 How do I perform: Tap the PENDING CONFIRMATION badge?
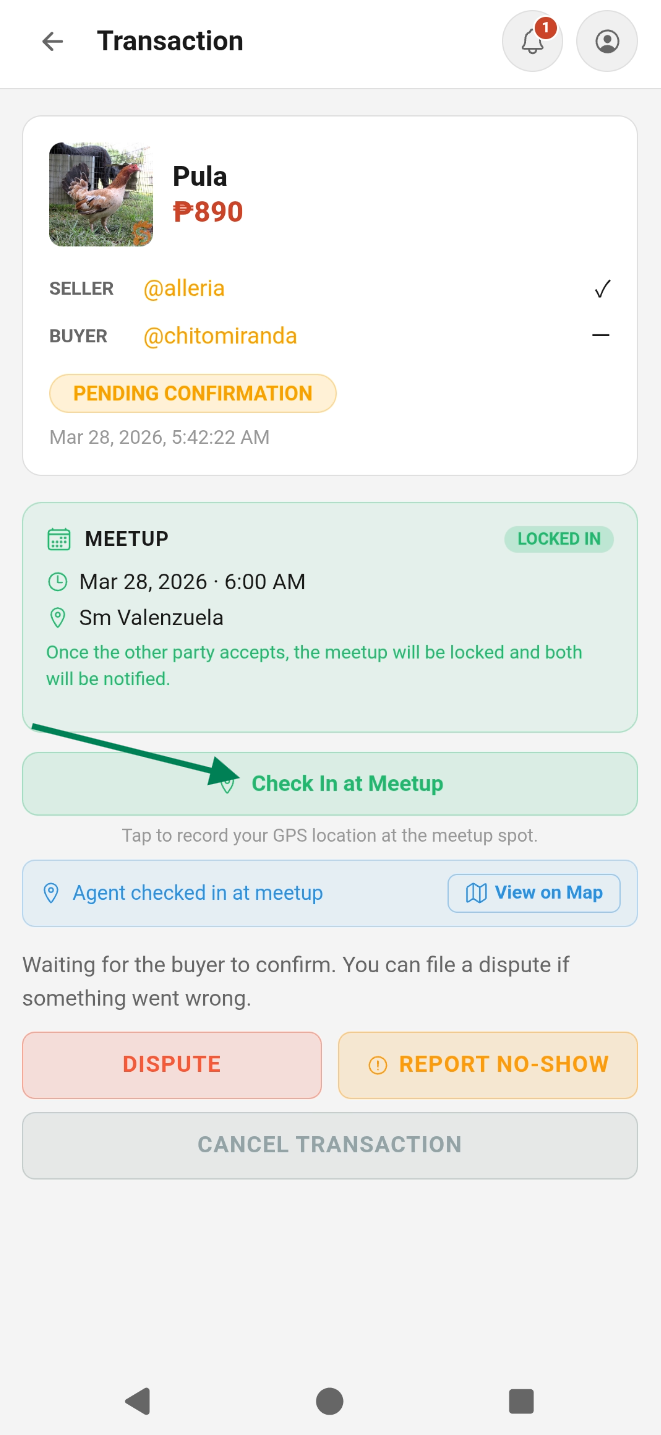coord(192,393)
